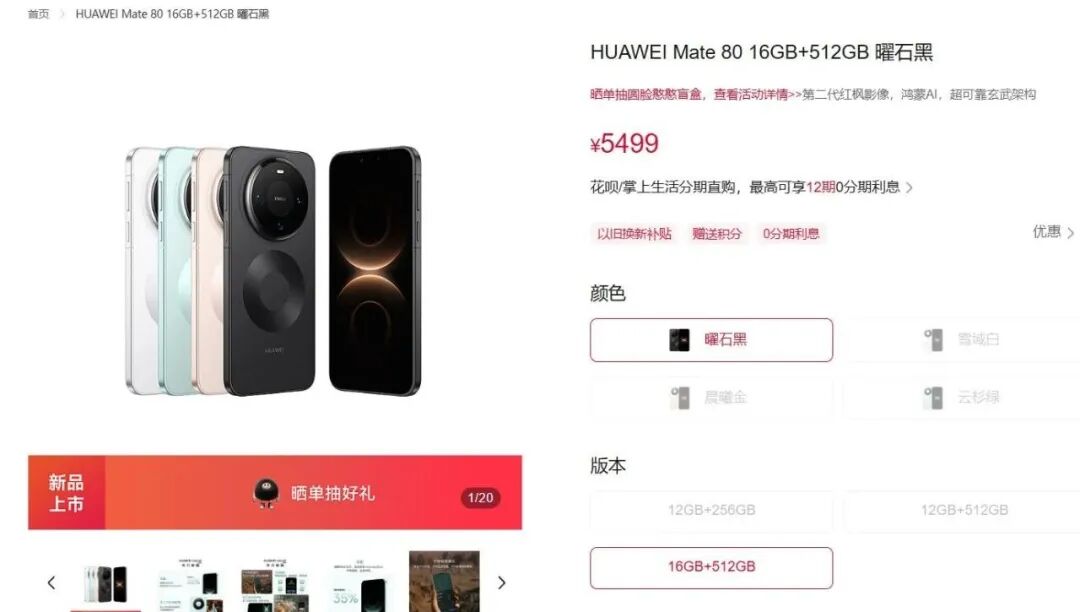
Task: Click the 以旧换新补贴 tag
Action: tap(634, 233)
